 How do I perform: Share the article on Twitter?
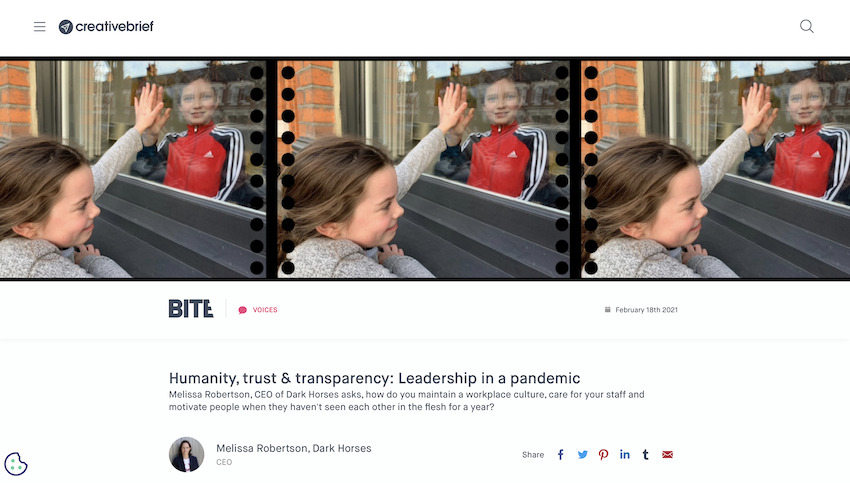click(x=582, y=455)
